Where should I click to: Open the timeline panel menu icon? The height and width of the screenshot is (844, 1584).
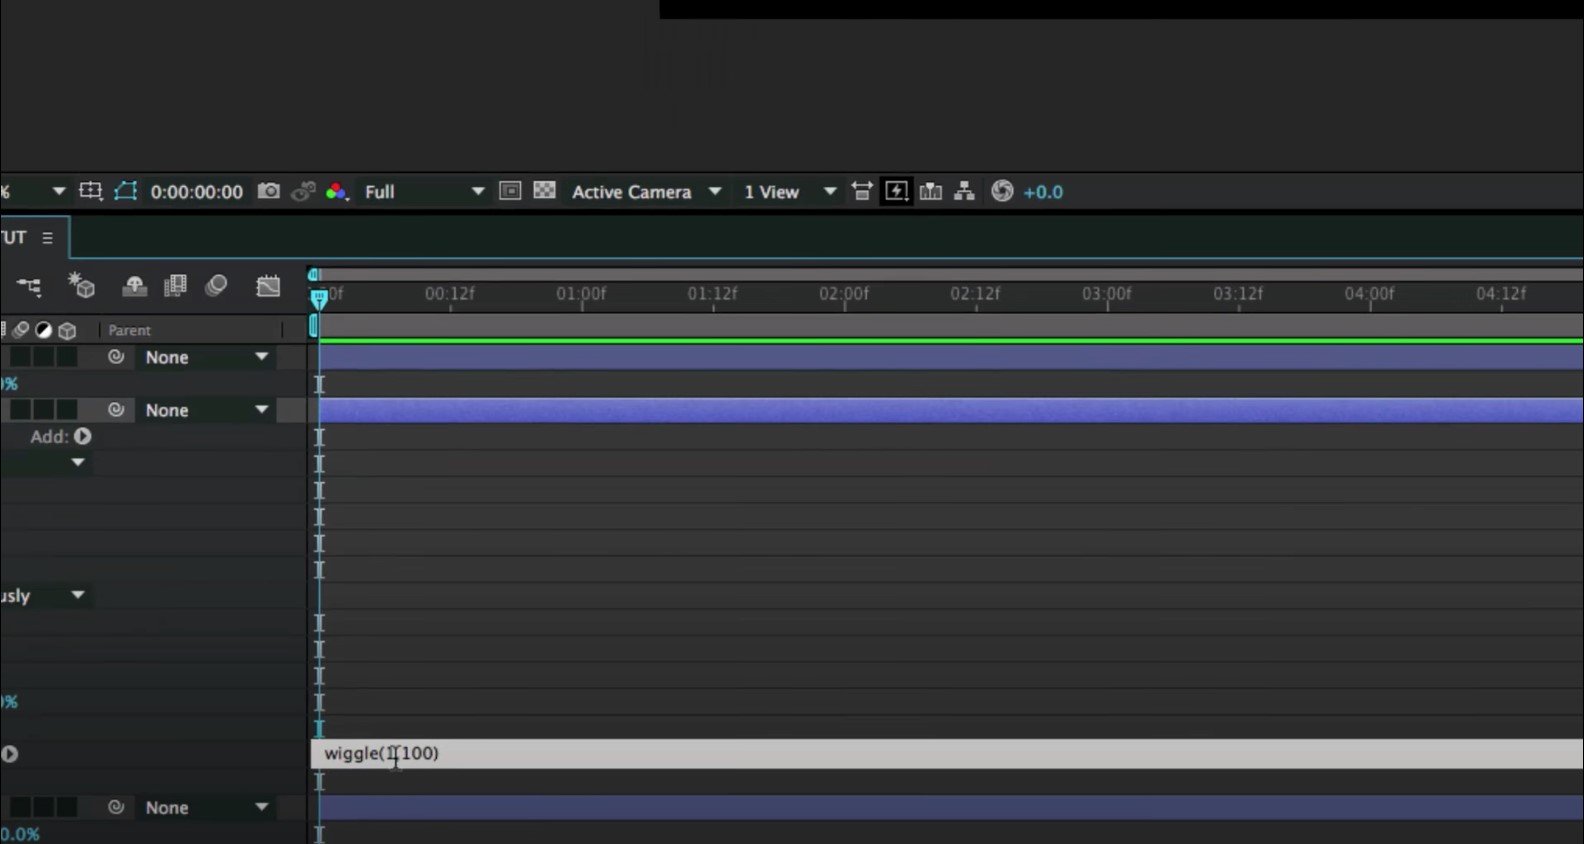tap(47, 238)
